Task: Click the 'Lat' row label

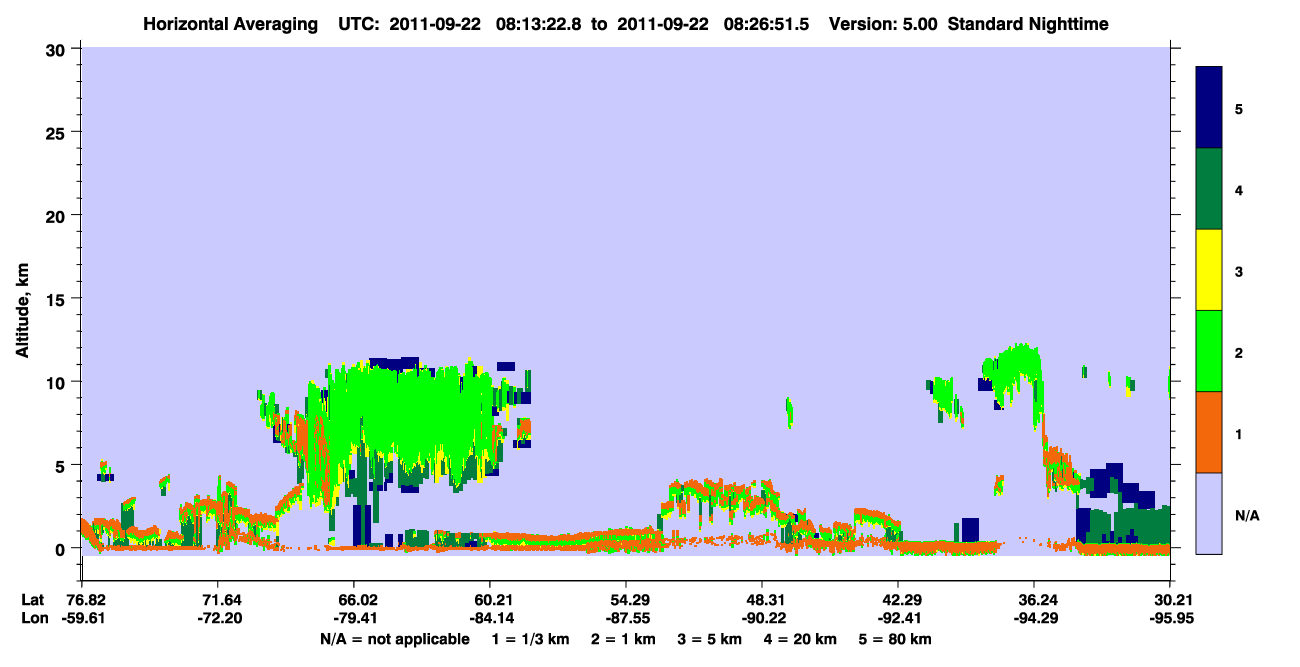Action: tap(32, 600)
